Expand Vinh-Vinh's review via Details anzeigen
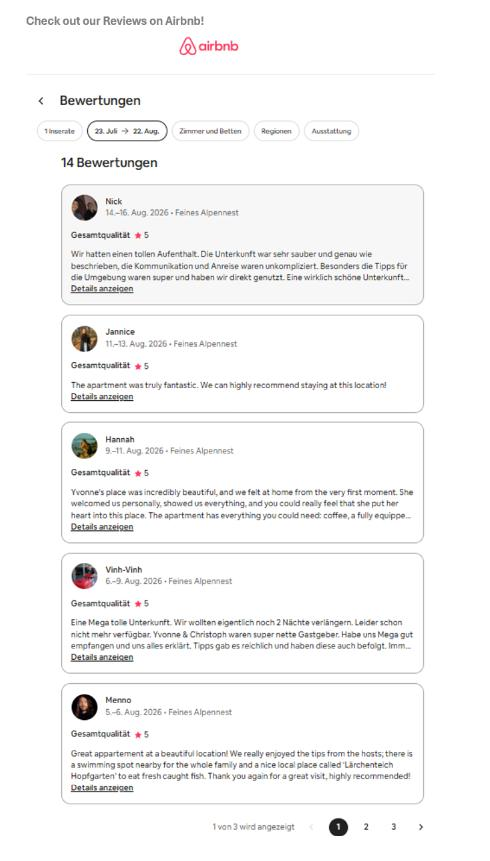Screen dimensions: 490x861 tap(102, 657)
